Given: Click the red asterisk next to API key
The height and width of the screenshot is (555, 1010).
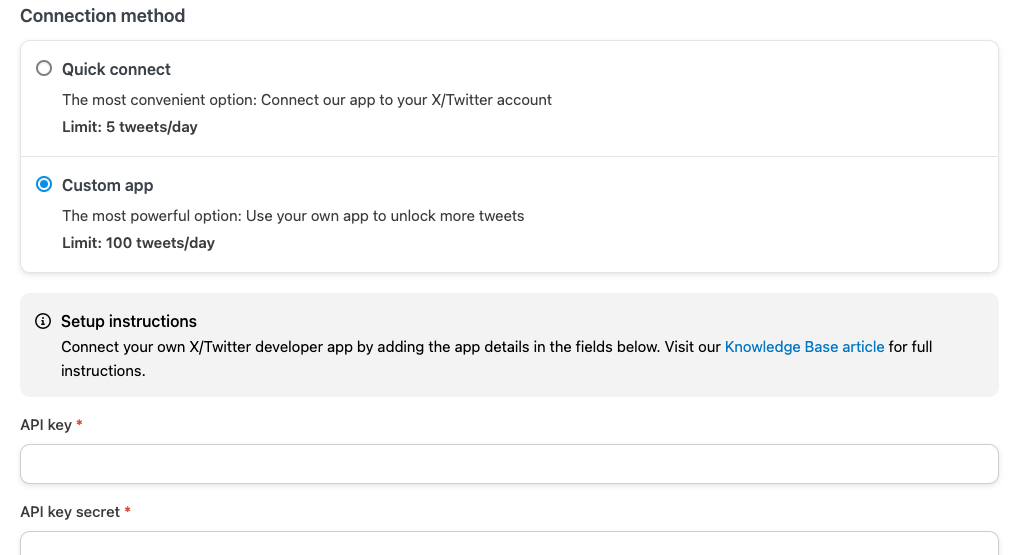Looking at the screenshot, I should tap(79, 425).
